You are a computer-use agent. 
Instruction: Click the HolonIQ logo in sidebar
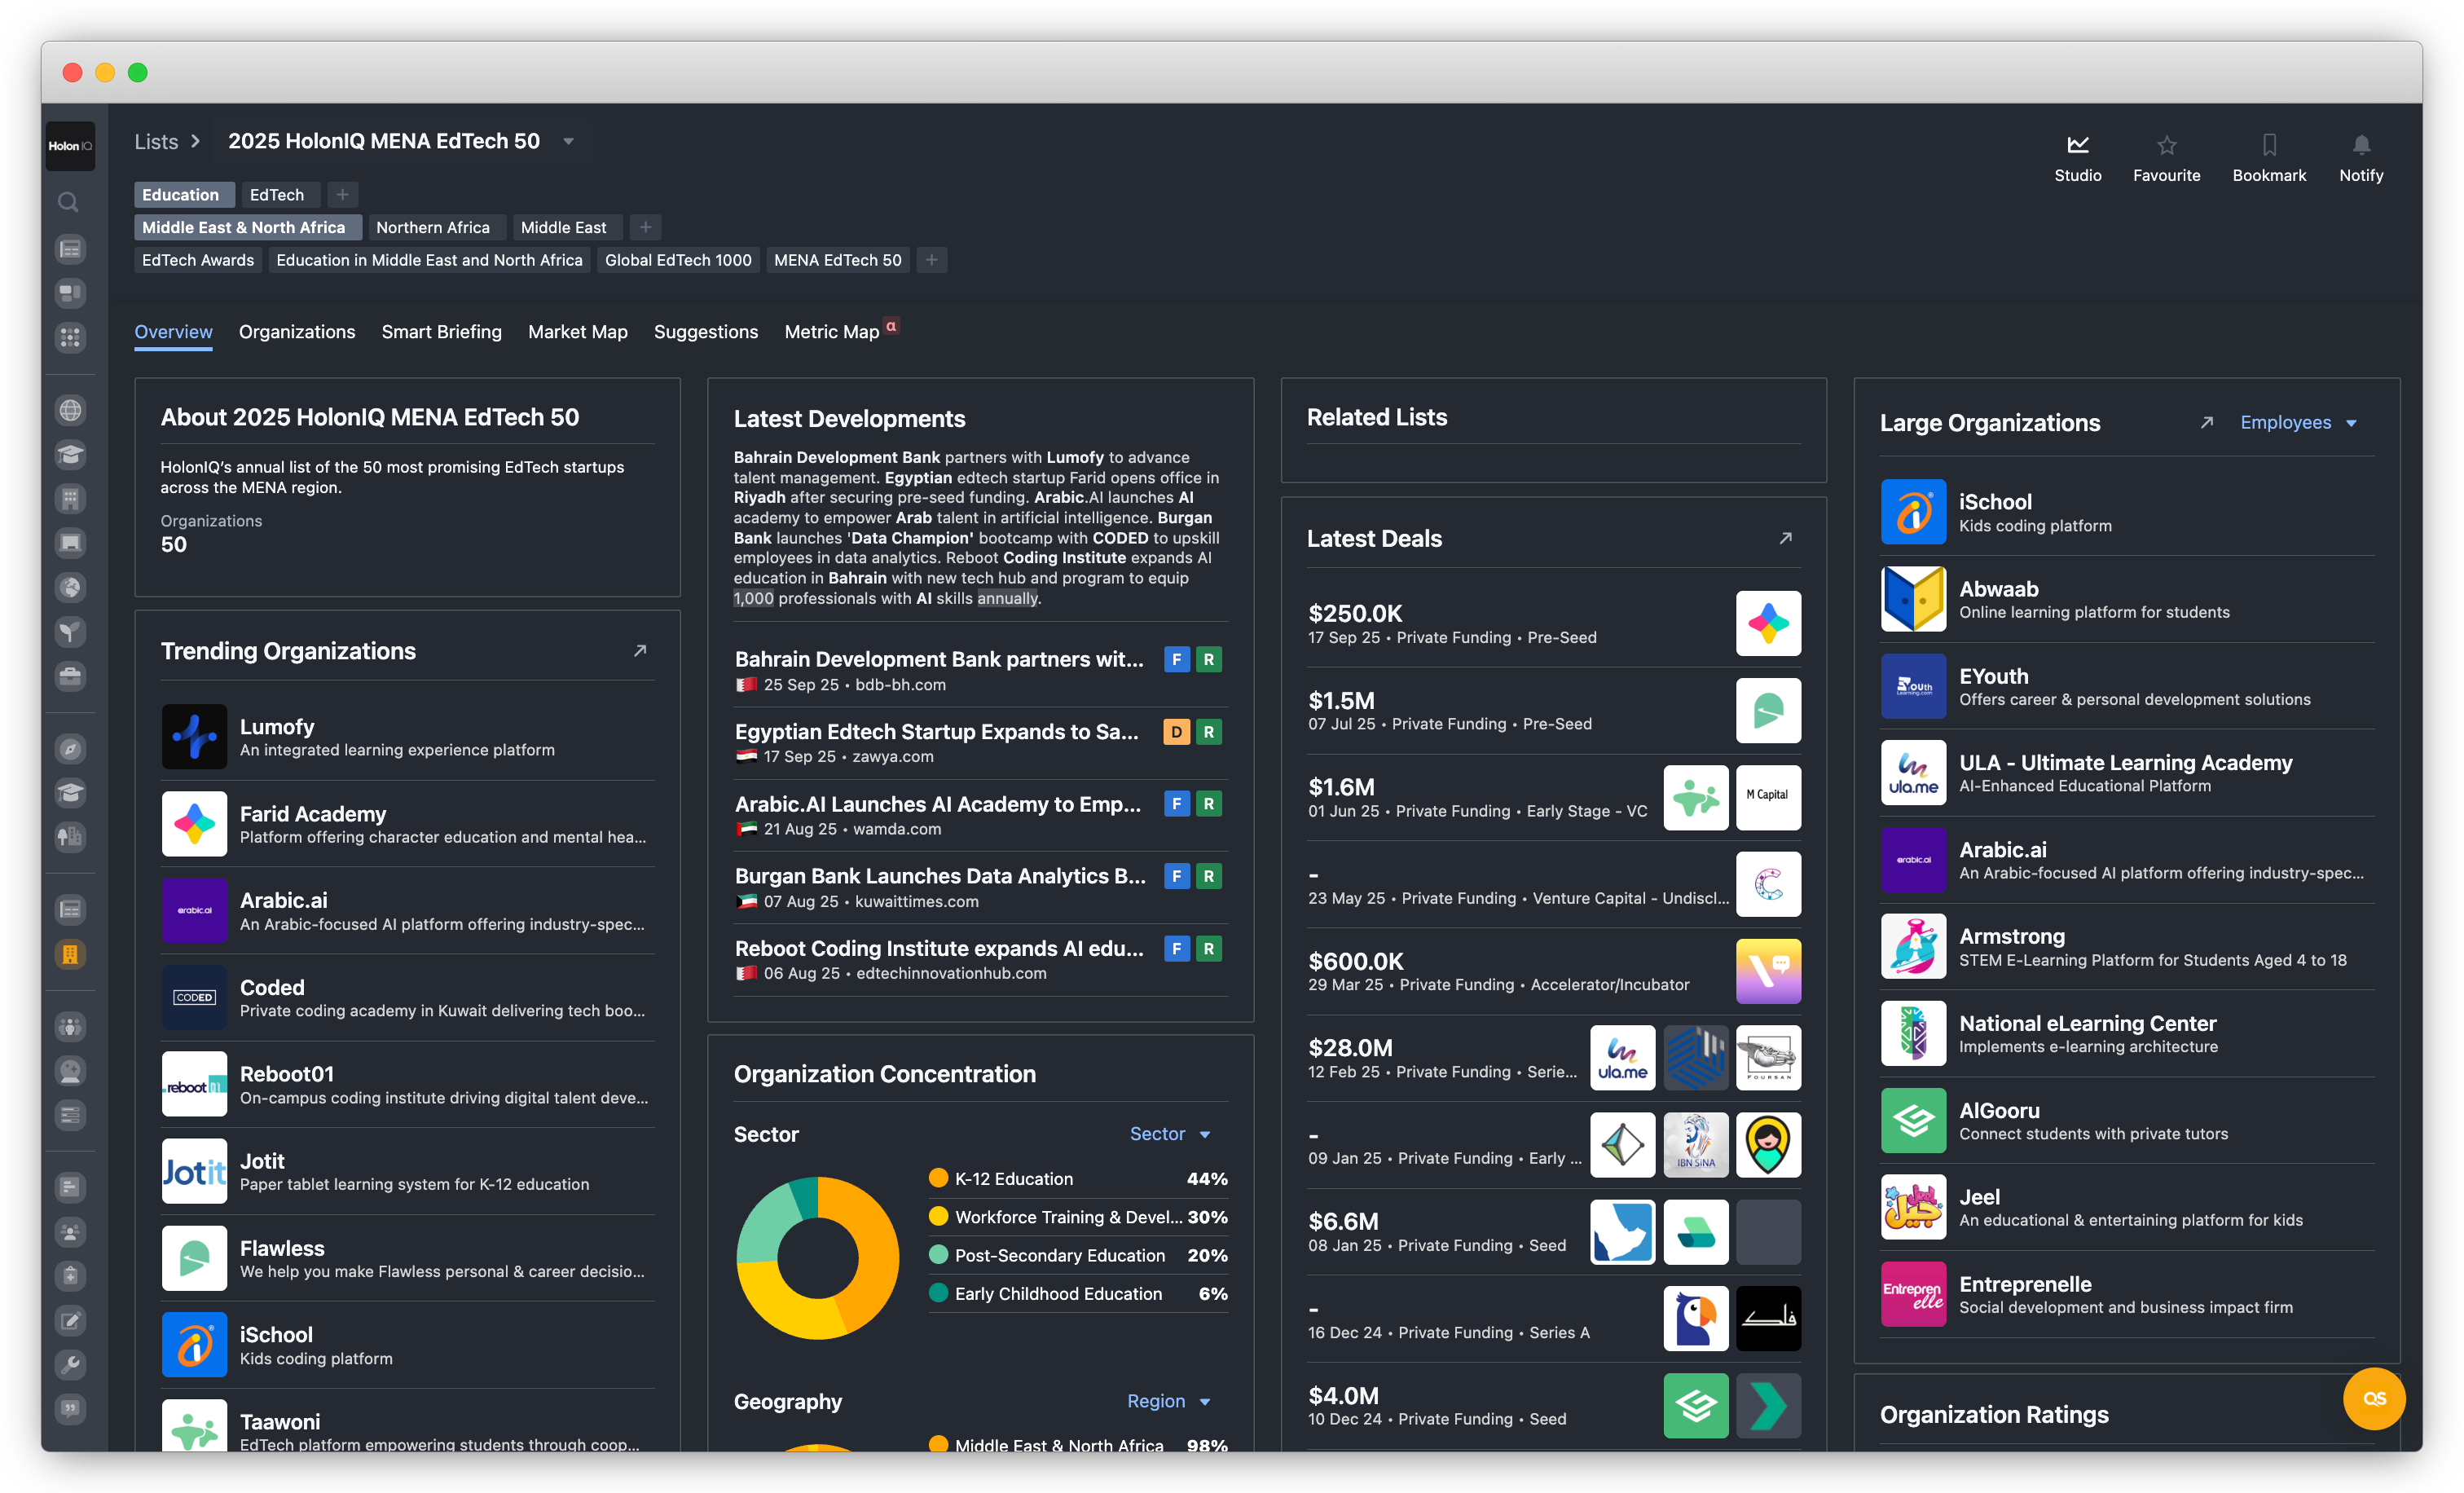point(70,146)
